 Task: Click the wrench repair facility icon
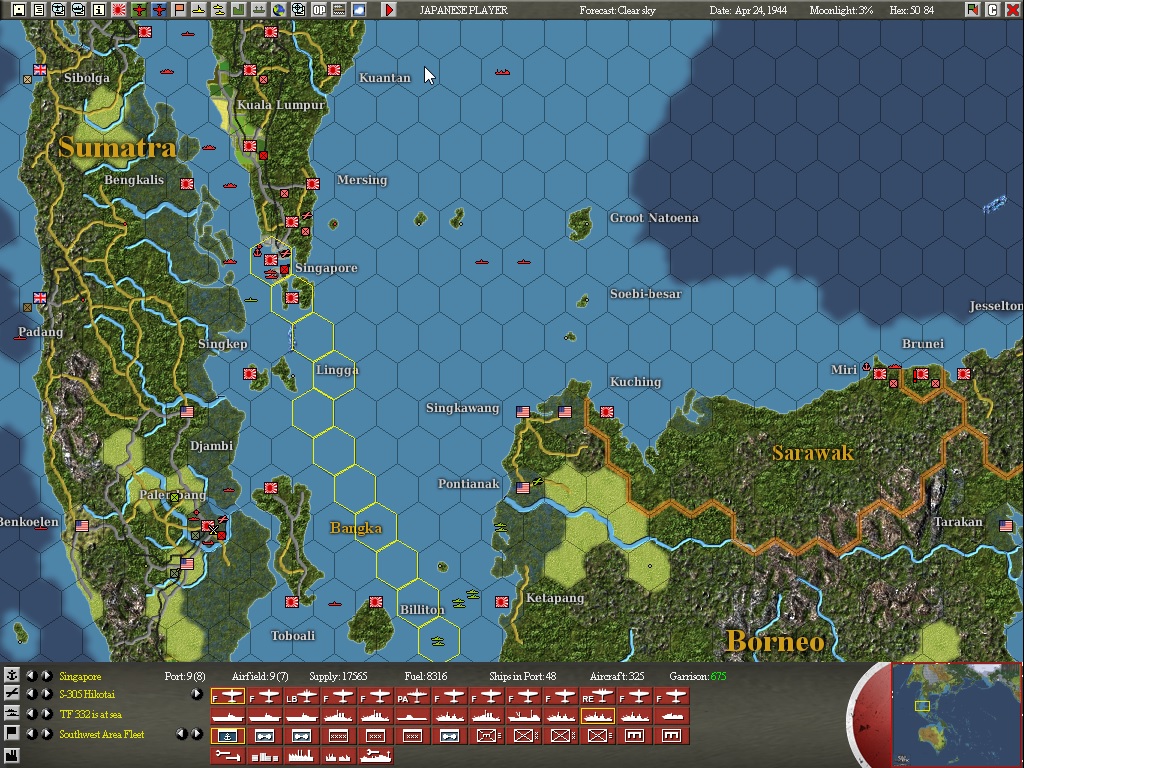tap(228, 756)
